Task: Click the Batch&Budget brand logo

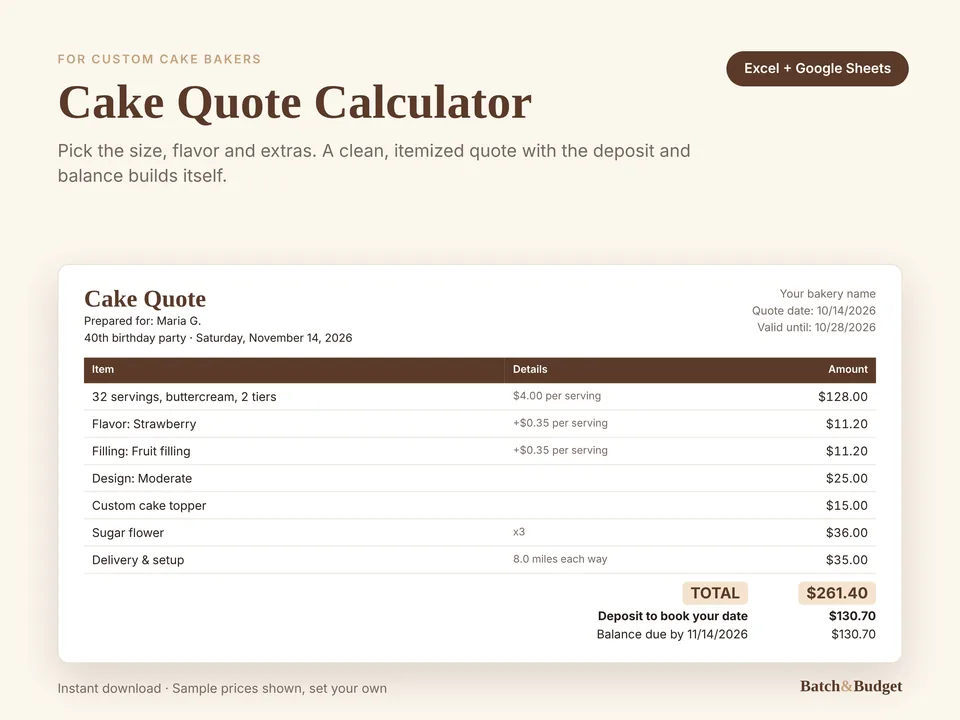Action: pos(851,686)
